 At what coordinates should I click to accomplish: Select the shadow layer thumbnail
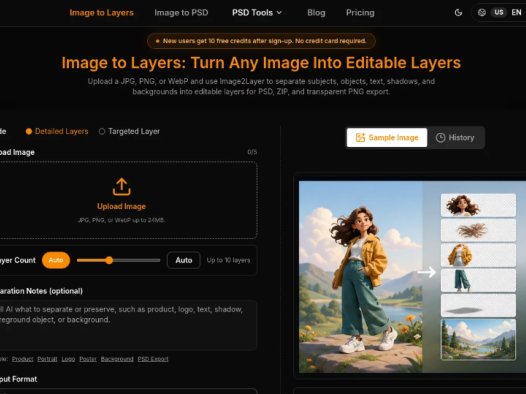tap(478, 305)
